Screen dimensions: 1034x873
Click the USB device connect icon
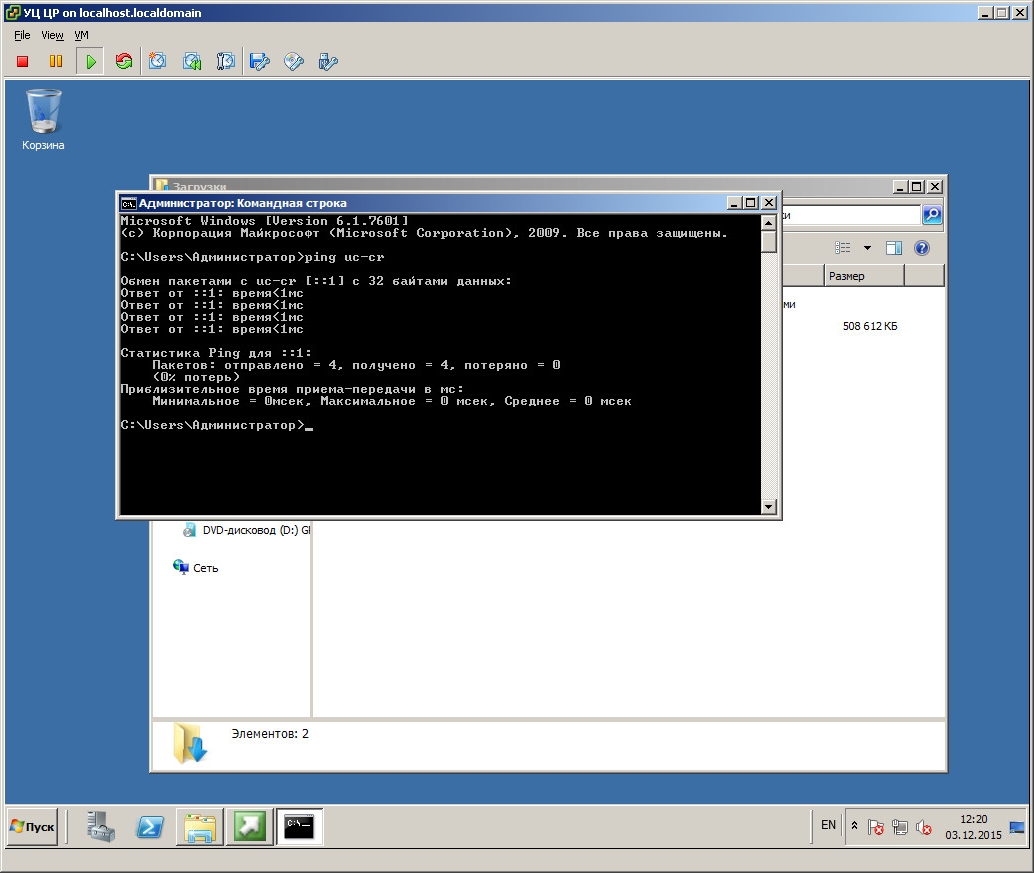point(328,62)
